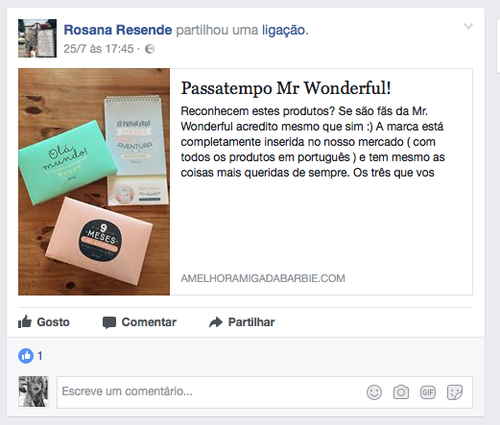Image resolution: width=500 pixels, height=425 pixels.
Task: Click the Comentar speech bubble icon
Action: (x=109, y=322)
